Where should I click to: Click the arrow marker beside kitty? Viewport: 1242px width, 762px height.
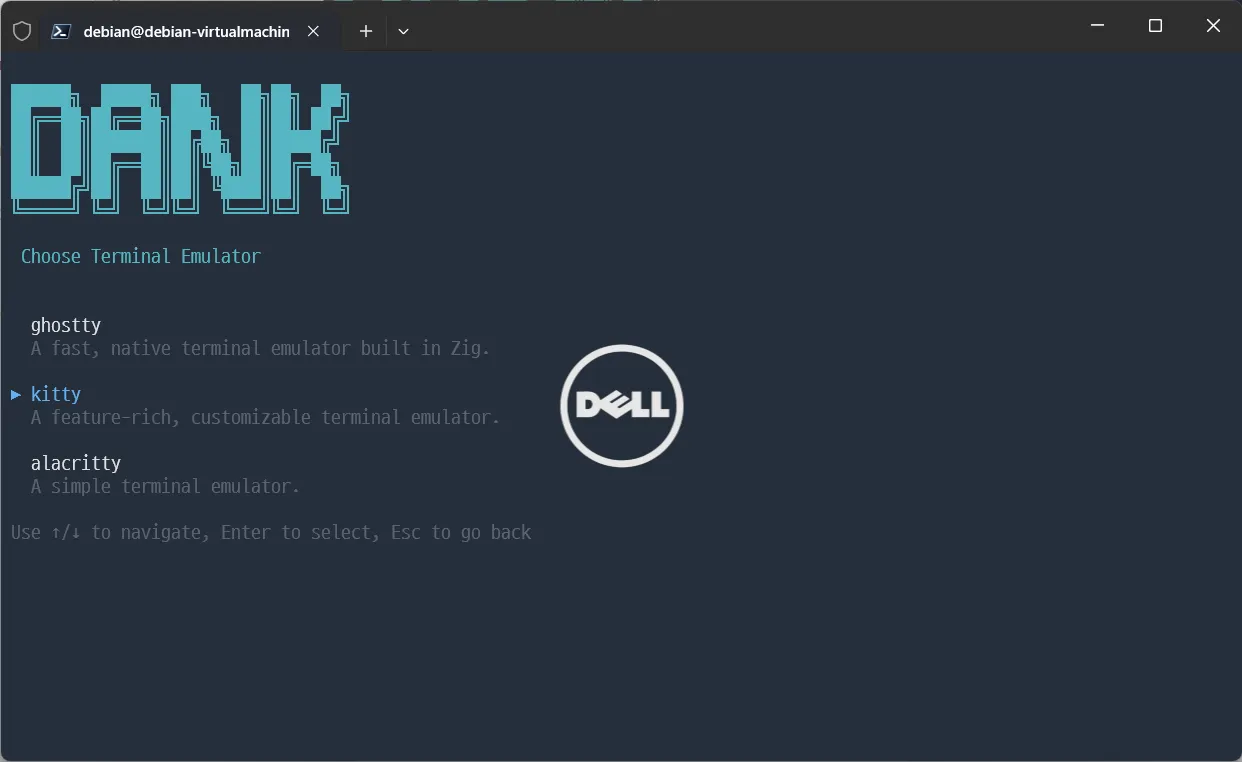[16, 394]
